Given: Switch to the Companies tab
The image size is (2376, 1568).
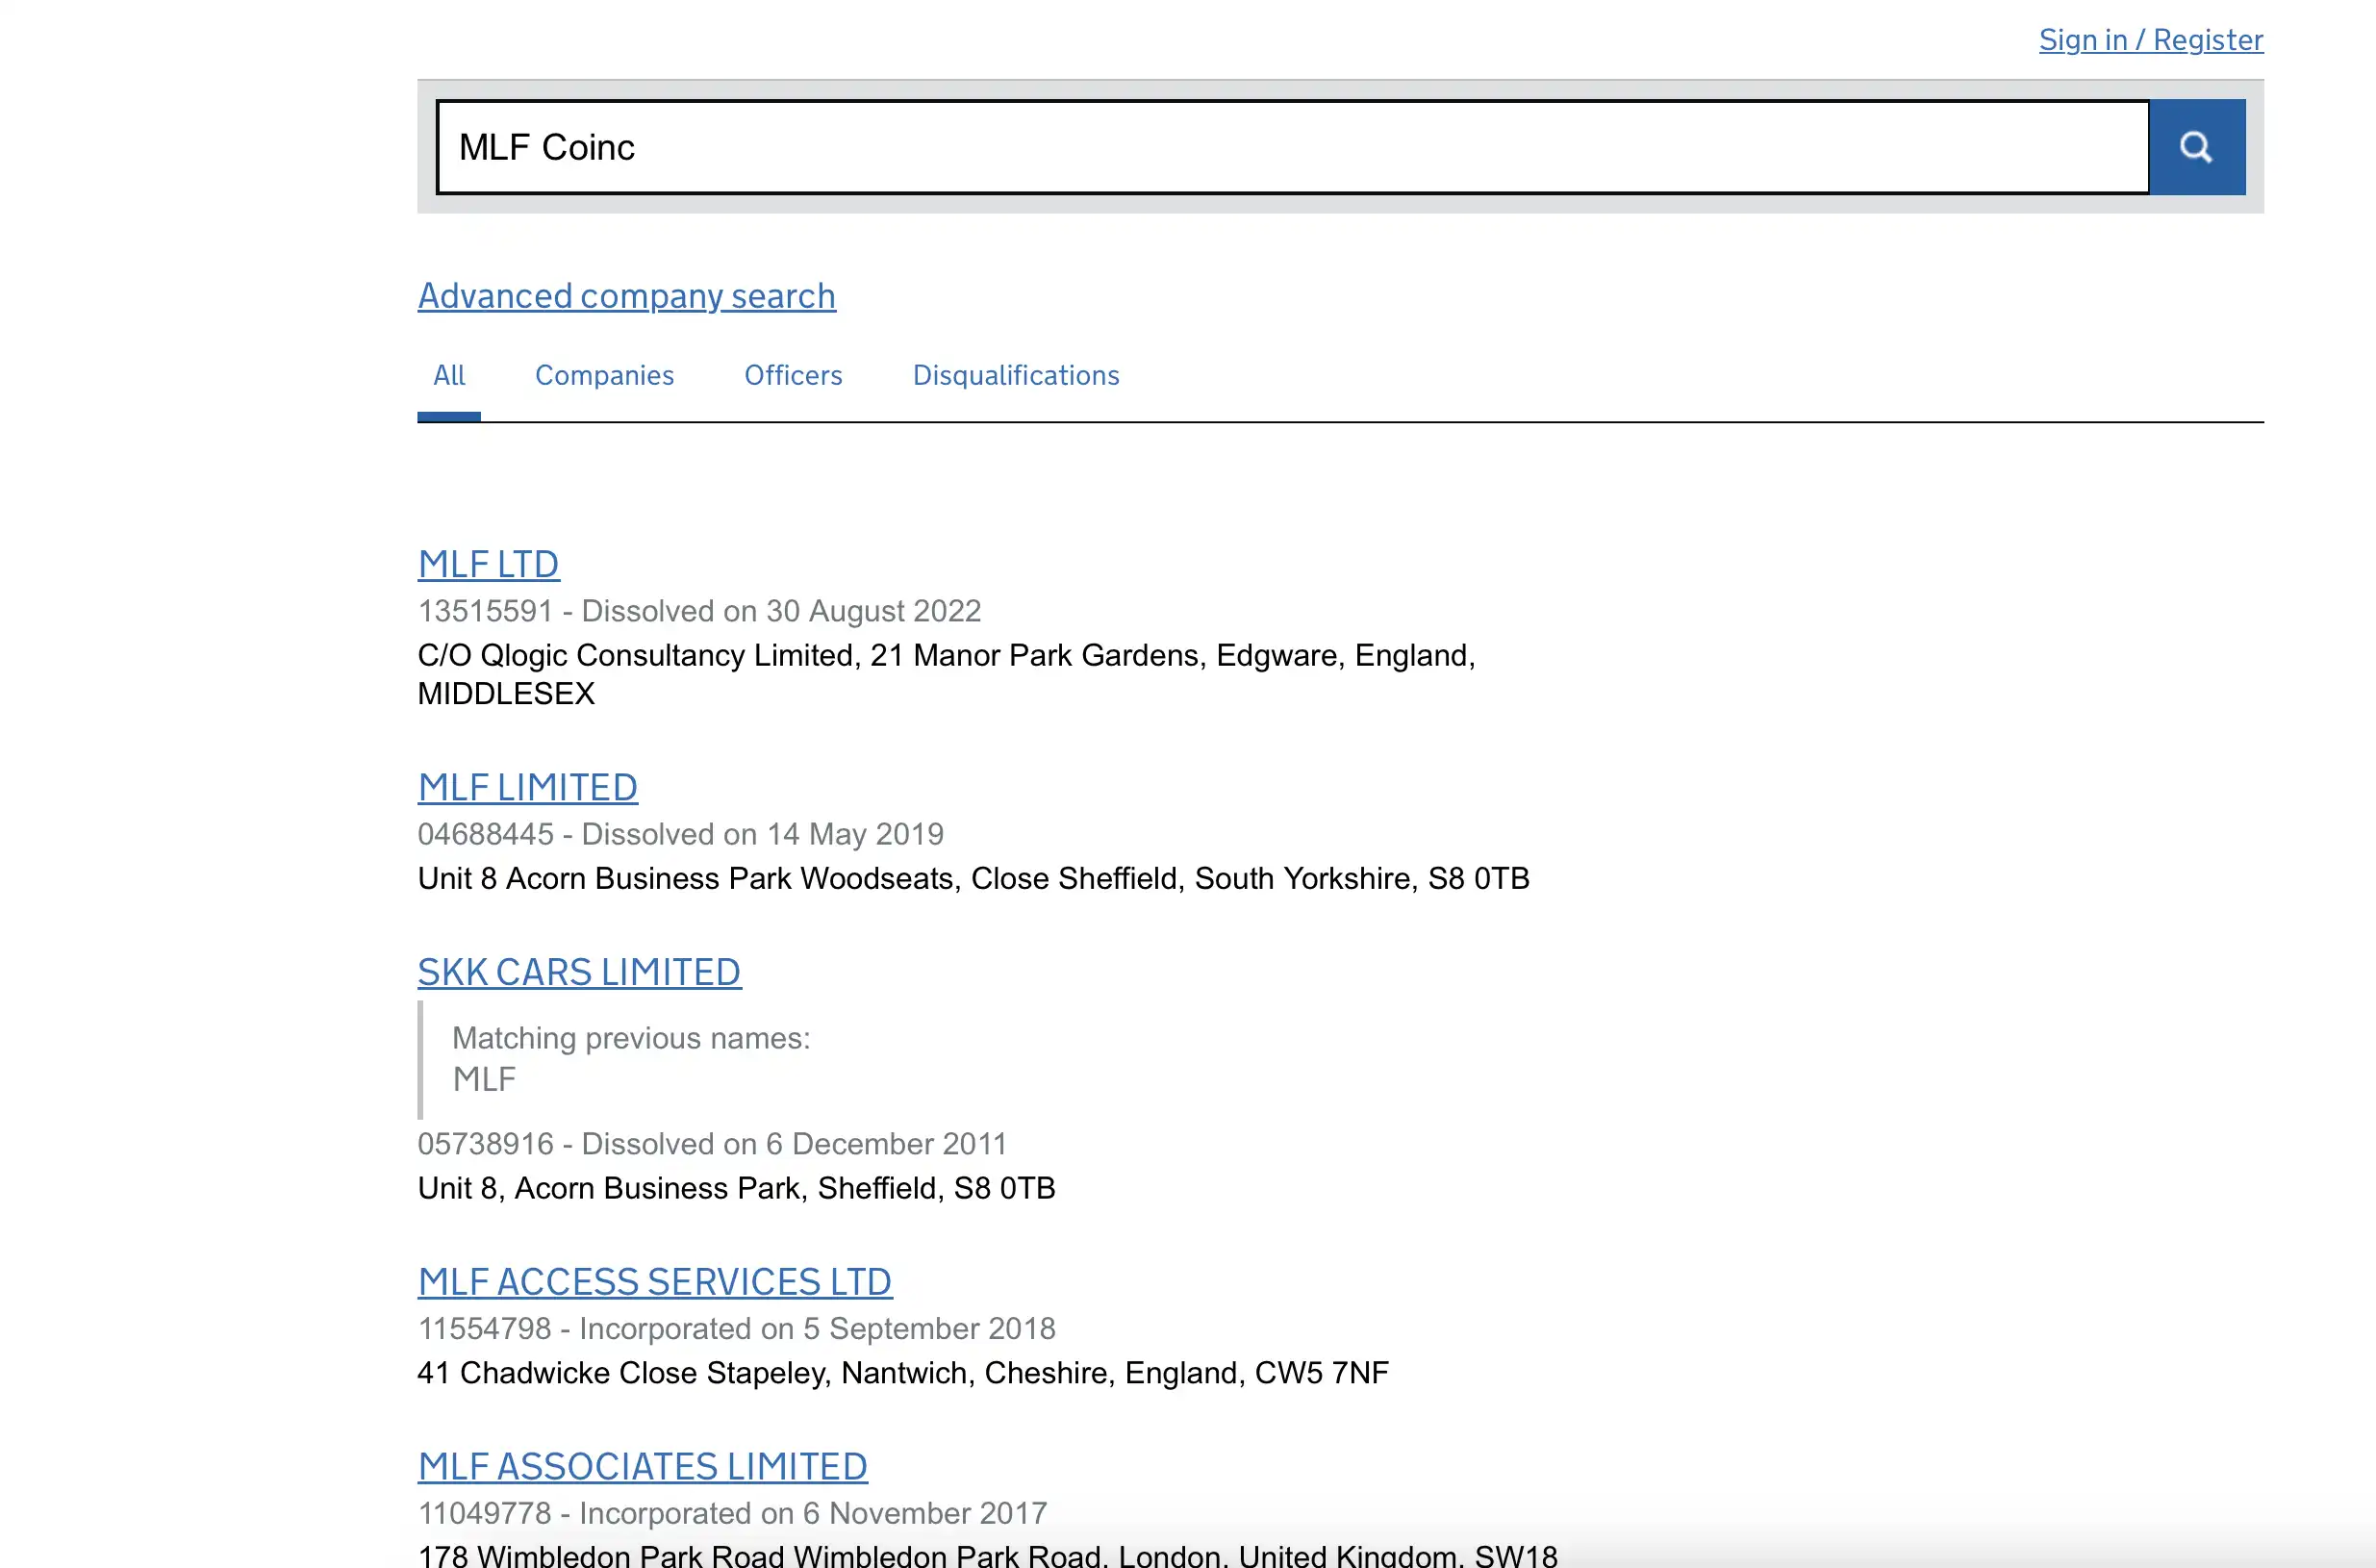Looking at the screenshot, I should [x=605, y=375].
